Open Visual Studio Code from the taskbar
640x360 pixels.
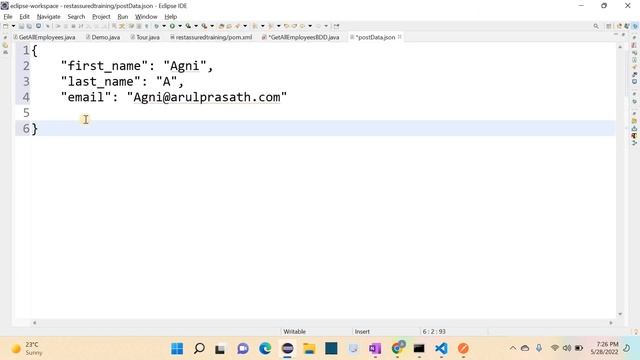(441, 349)
